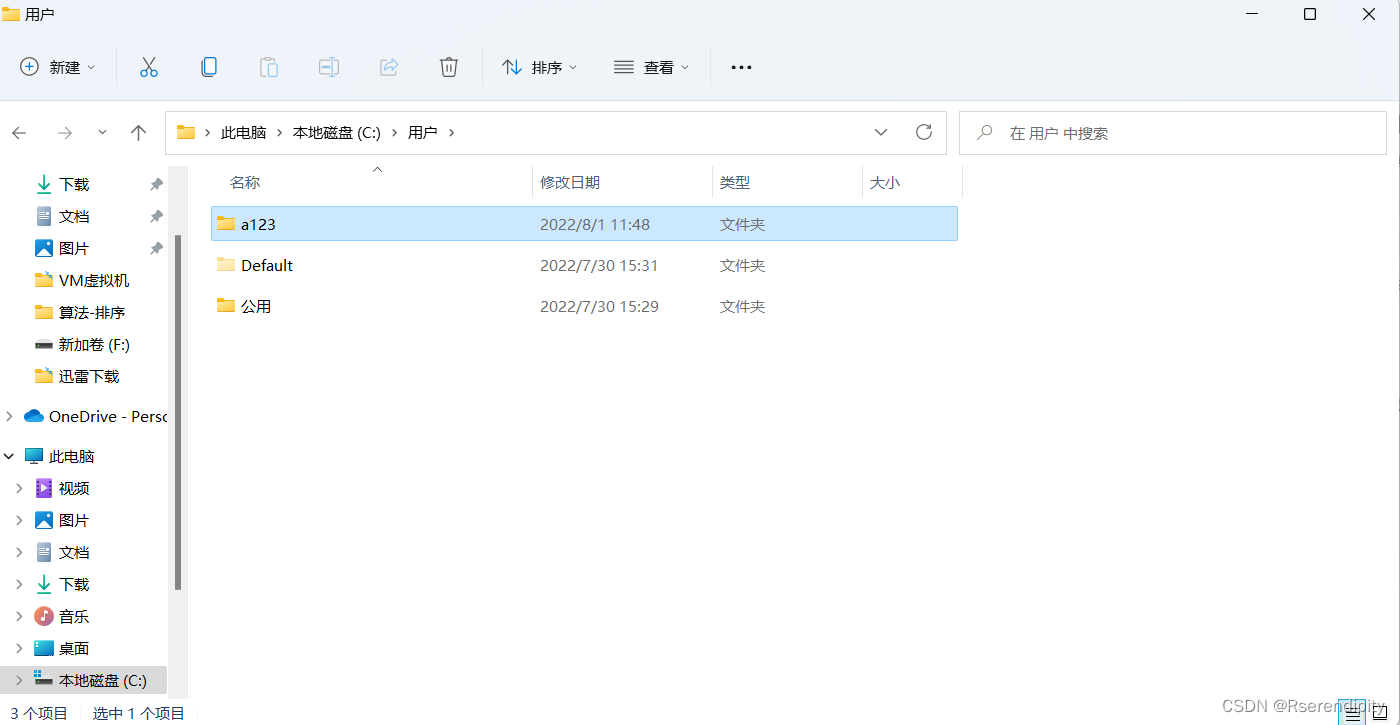Open pinned 图片 in quick access

pyautogui.click(x=74, y=248)
